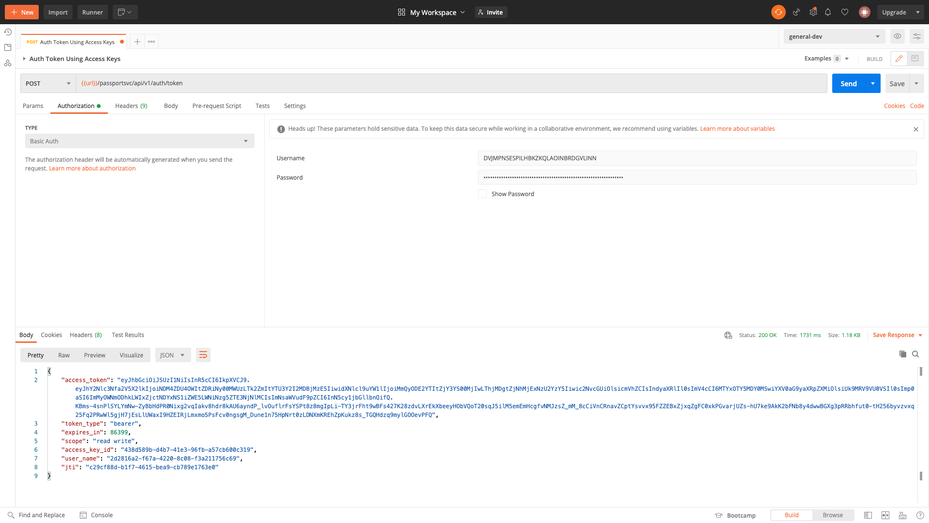Follow the Learn more about variables link
929x523 pixels.
pos(737,129)
